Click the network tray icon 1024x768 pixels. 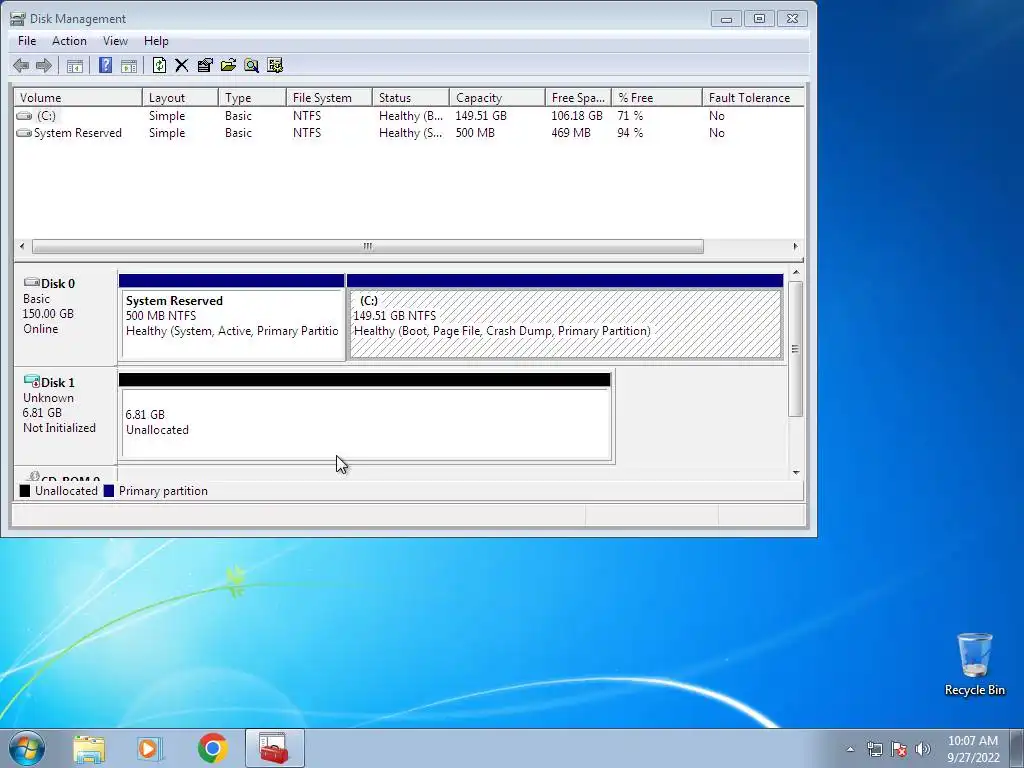(874, 749)
